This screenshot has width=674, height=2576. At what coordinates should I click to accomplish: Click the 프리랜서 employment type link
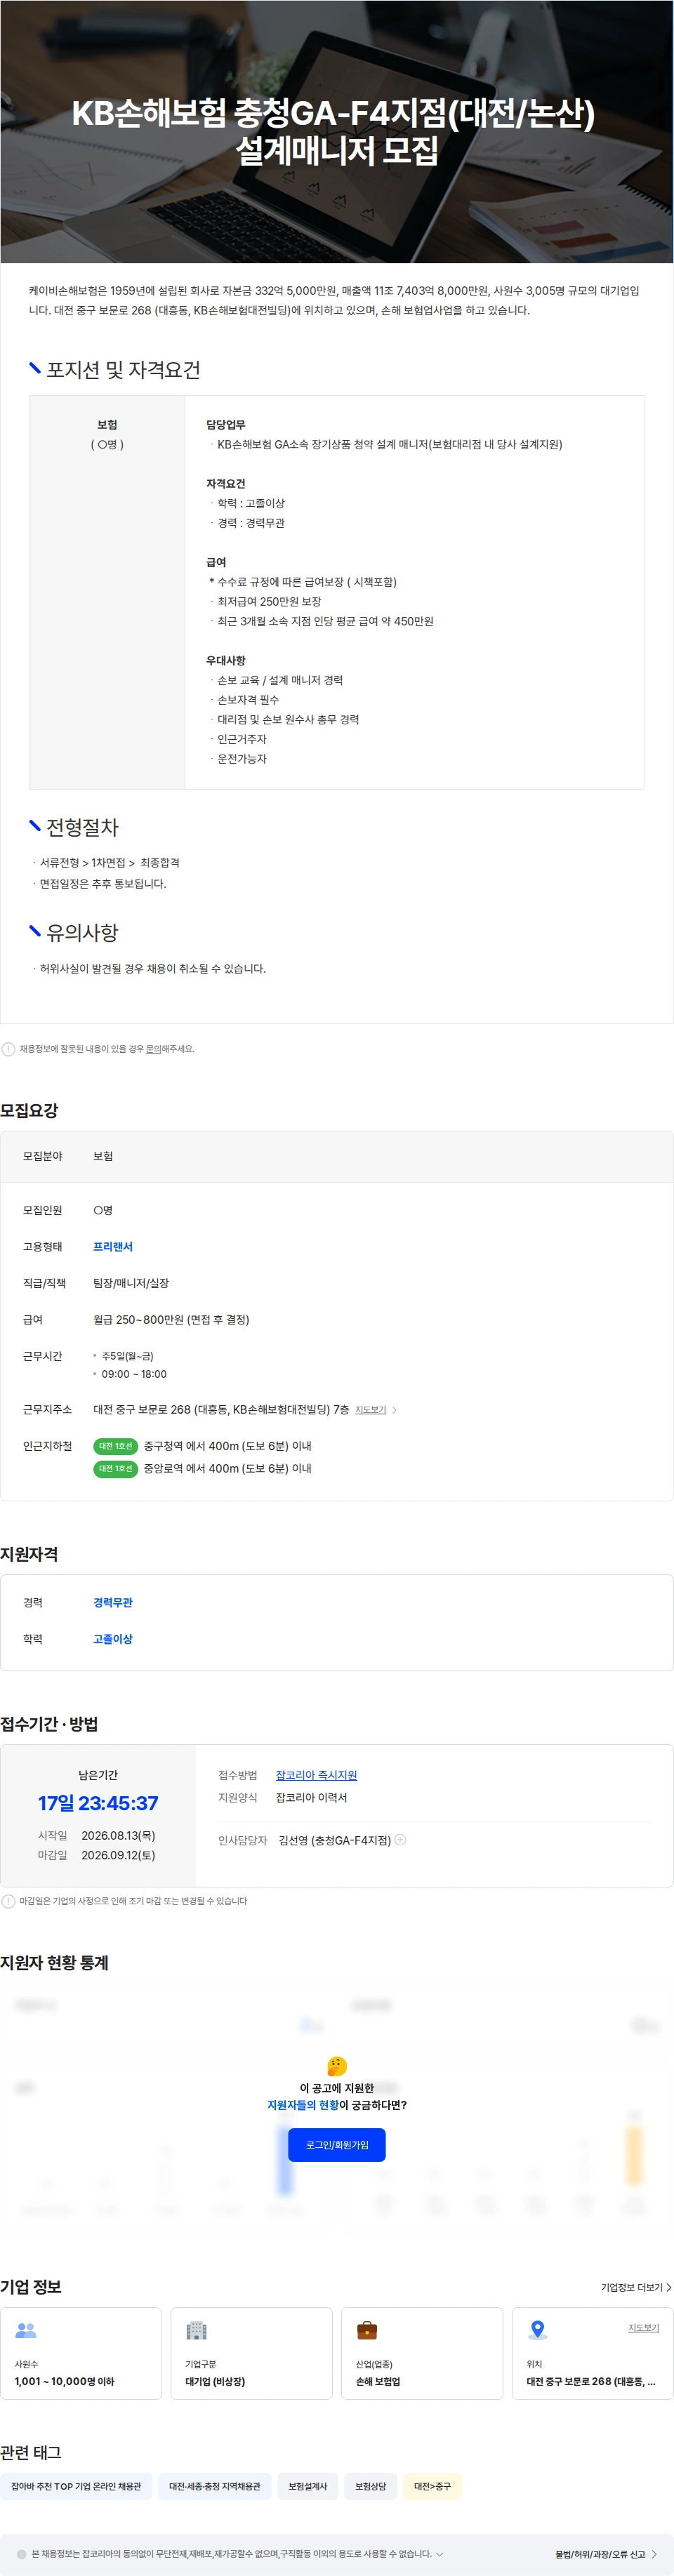coord(113,1246)
